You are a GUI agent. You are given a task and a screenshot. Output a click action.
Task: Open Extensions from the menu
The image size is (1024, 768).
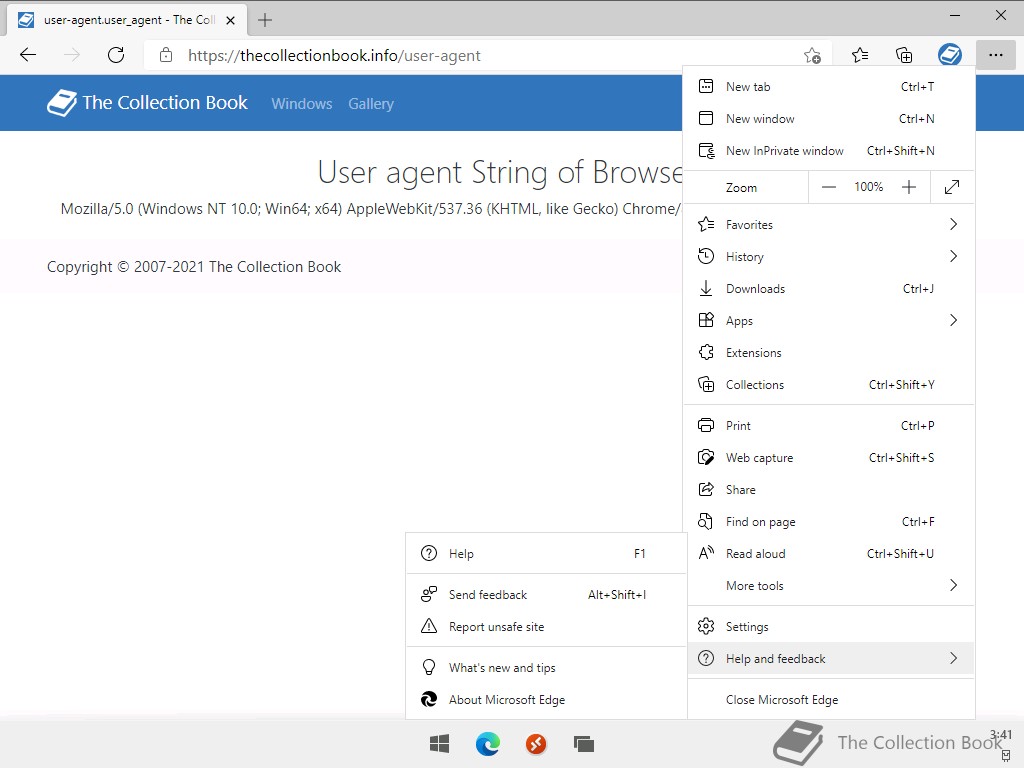[x=829, y=352]
